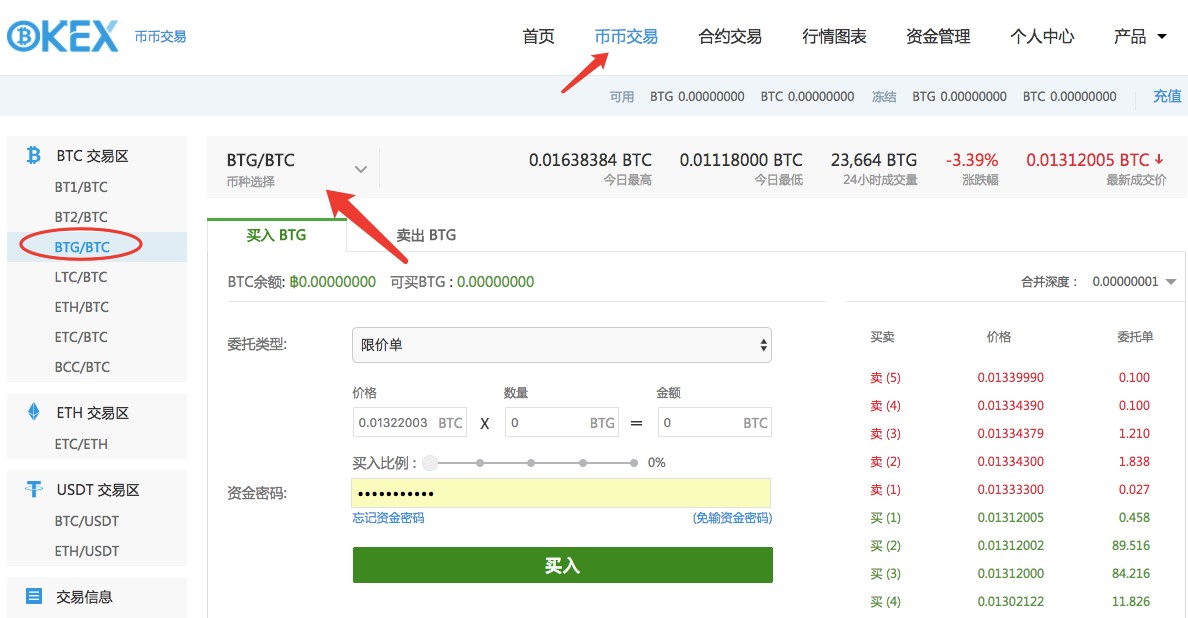The width and height of the screenshot is (1188, 618).
Task: Click the BTC余额 value 0.00000000
Action: [334, 282]
